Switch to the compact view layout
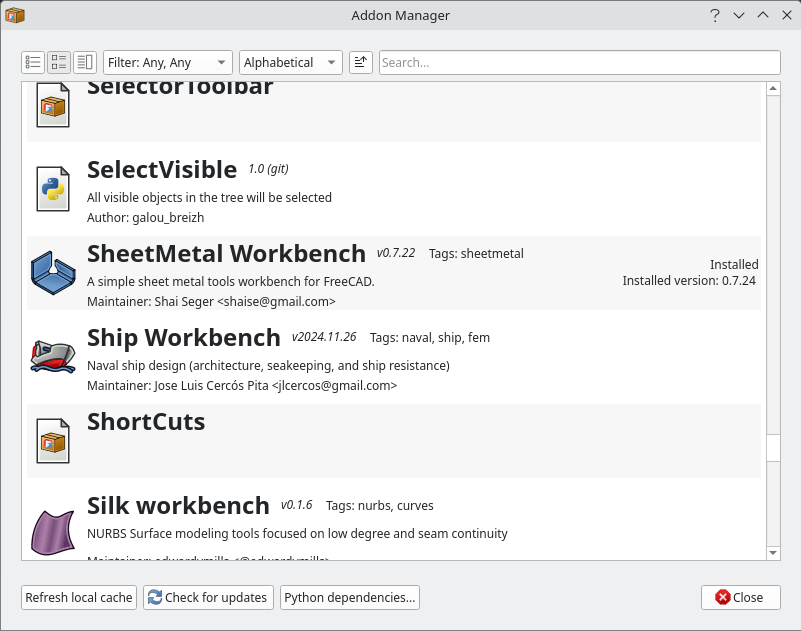Viewport: 801px width, 631px height. pos(58,62)
